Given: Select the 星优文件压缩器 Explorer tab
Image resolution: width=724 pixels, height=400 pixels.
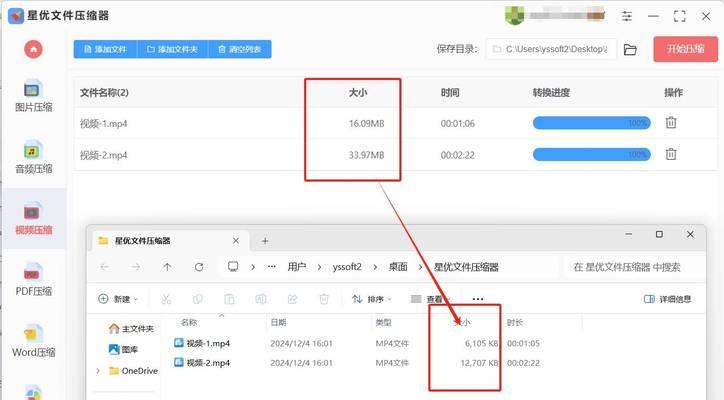Looking at the screenshot, I should (169, 241).
